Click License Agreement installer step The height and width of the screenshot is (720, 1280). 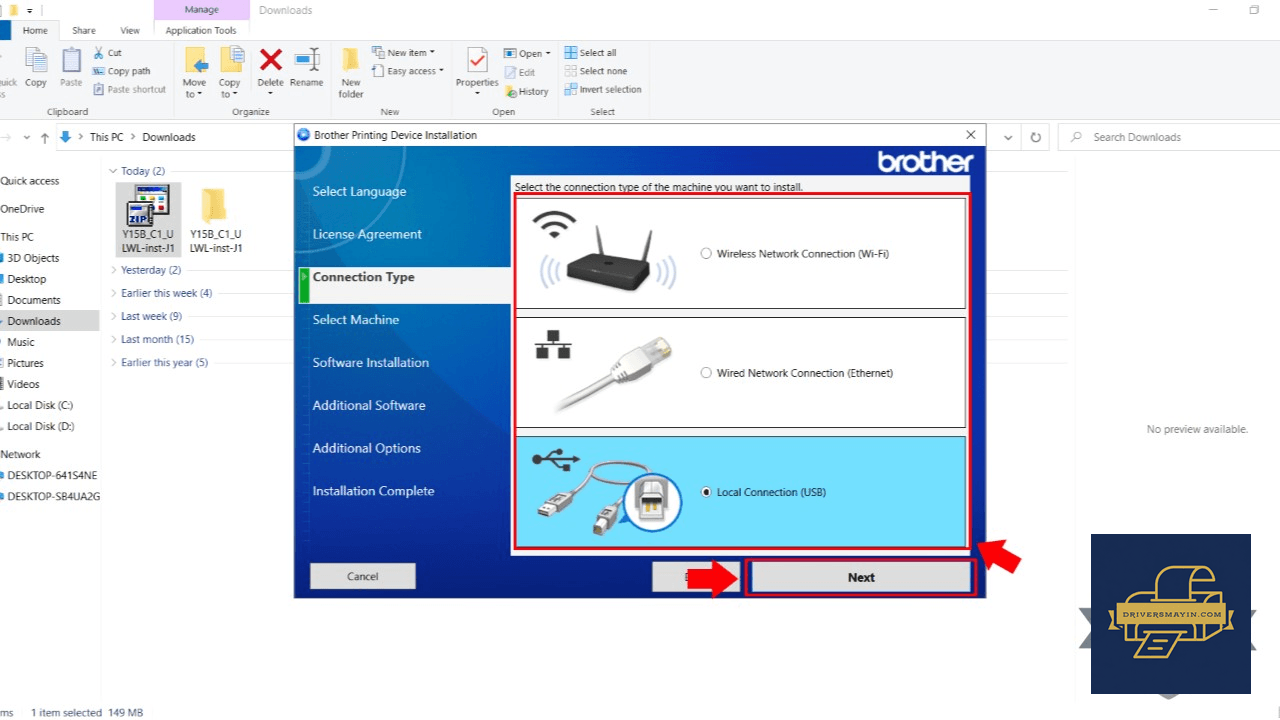(x=367, y=234)
